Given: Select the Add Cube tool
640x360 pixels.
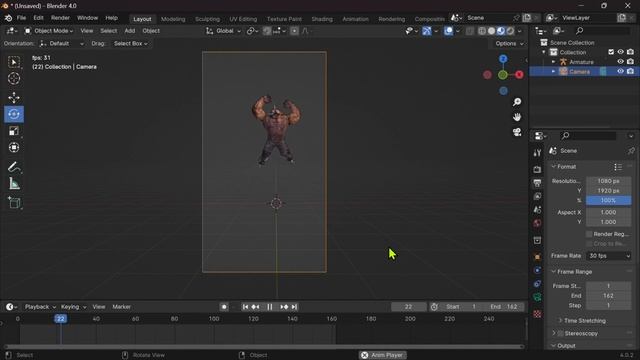Looking at the screenshot, I should coord(14,202).
